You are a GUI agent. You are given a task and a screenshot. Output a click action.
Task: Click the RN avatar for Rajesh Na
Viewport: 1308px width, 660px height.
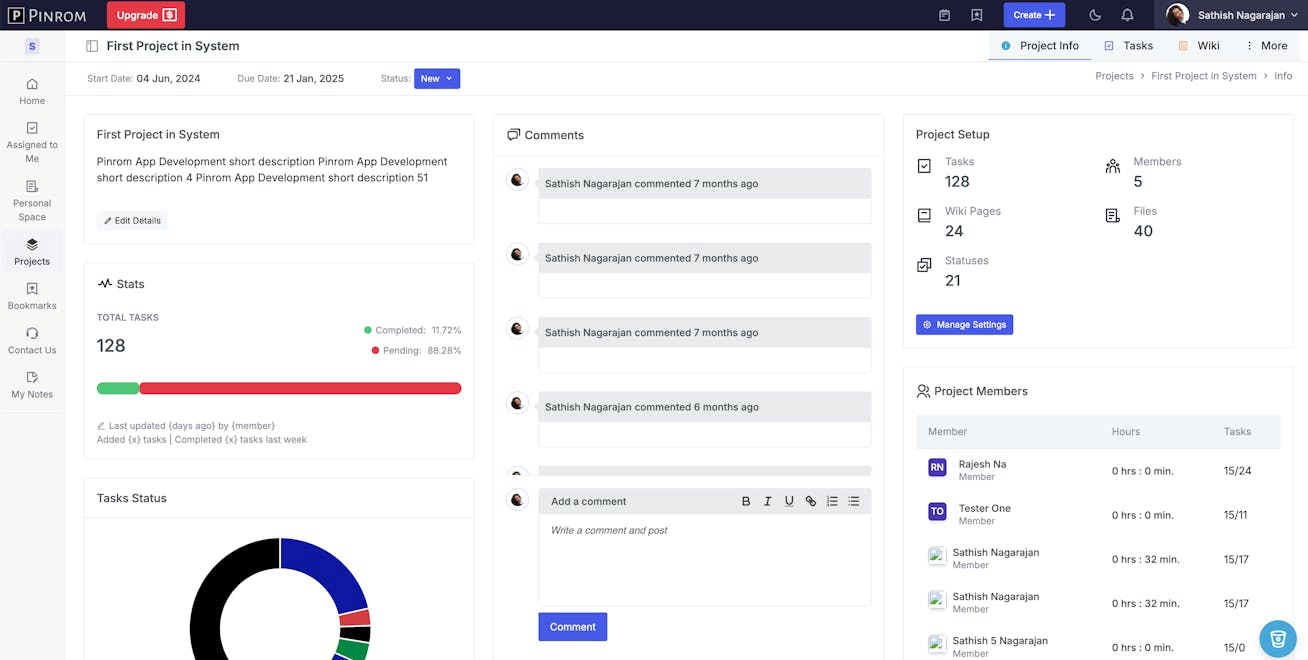[x=937, y=467]
